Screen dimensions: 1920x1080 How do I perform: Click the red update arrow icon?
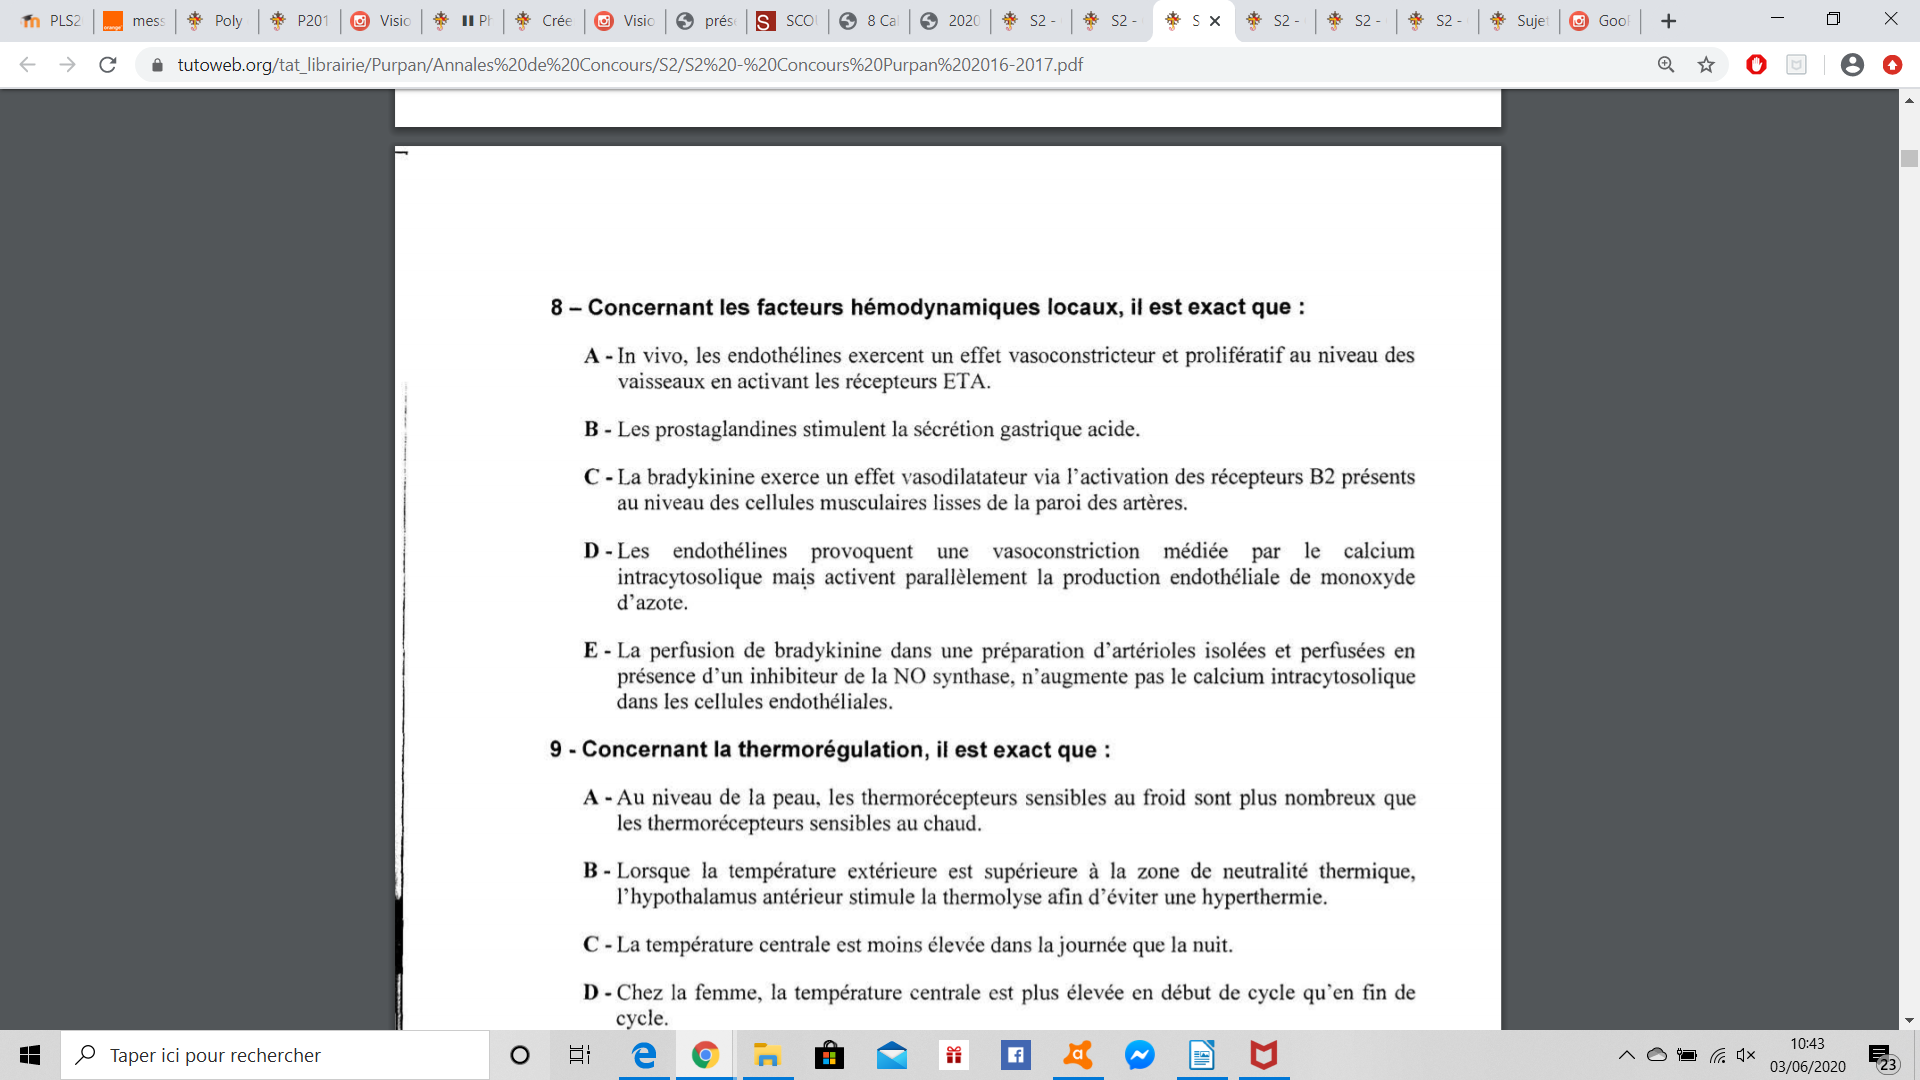click(1892, 65)
